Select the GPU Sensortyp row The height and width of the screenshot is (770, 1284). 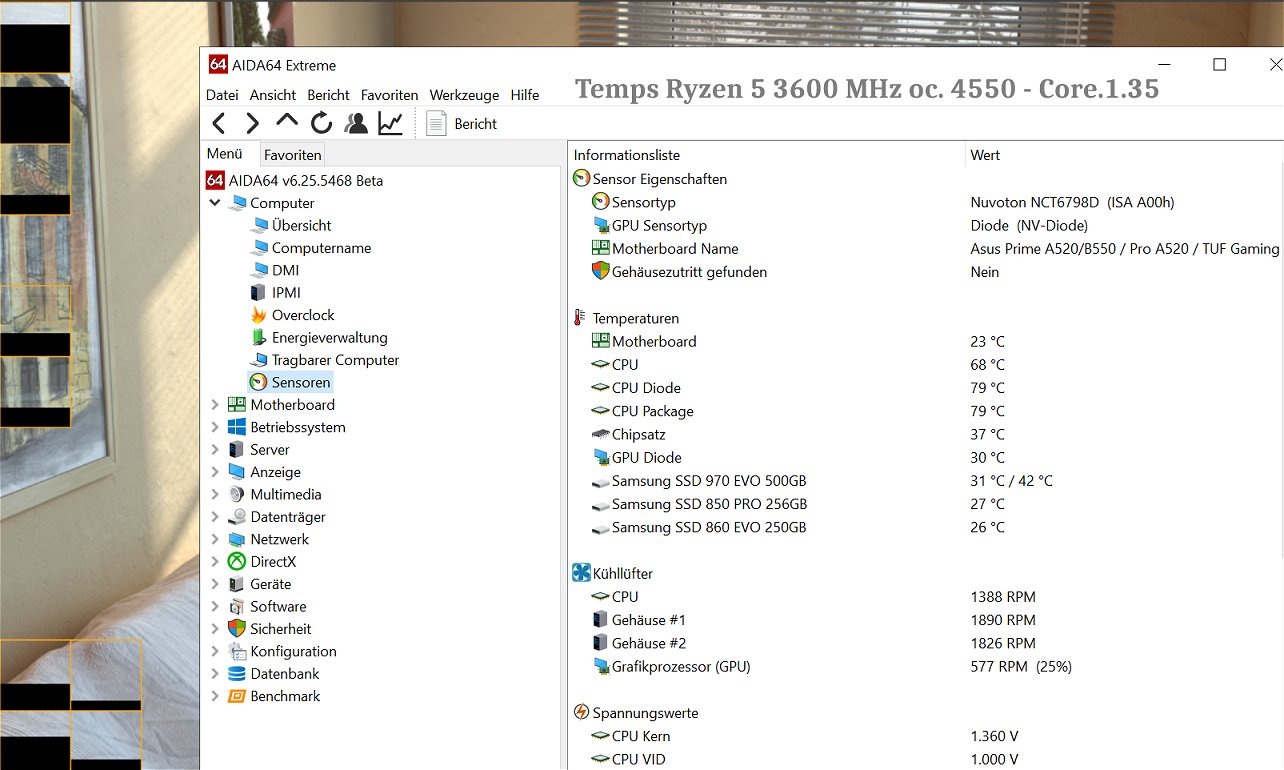click(x=925, y=225)
